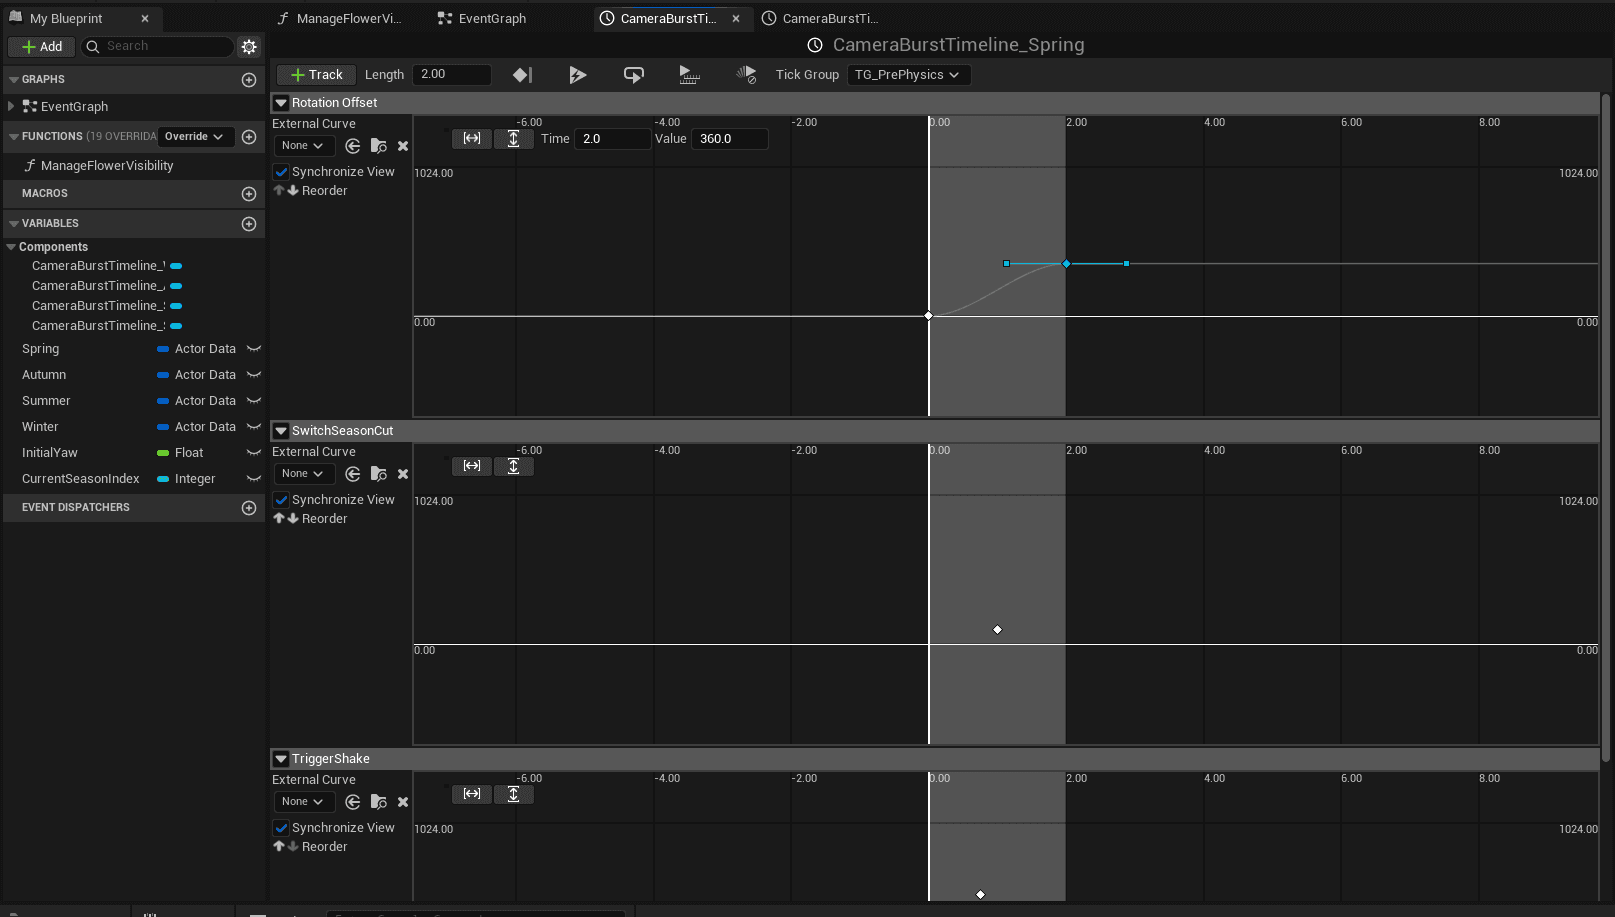Toggle visibility eye for CurrentSeasonIndex variable

(x=254, y=479)
